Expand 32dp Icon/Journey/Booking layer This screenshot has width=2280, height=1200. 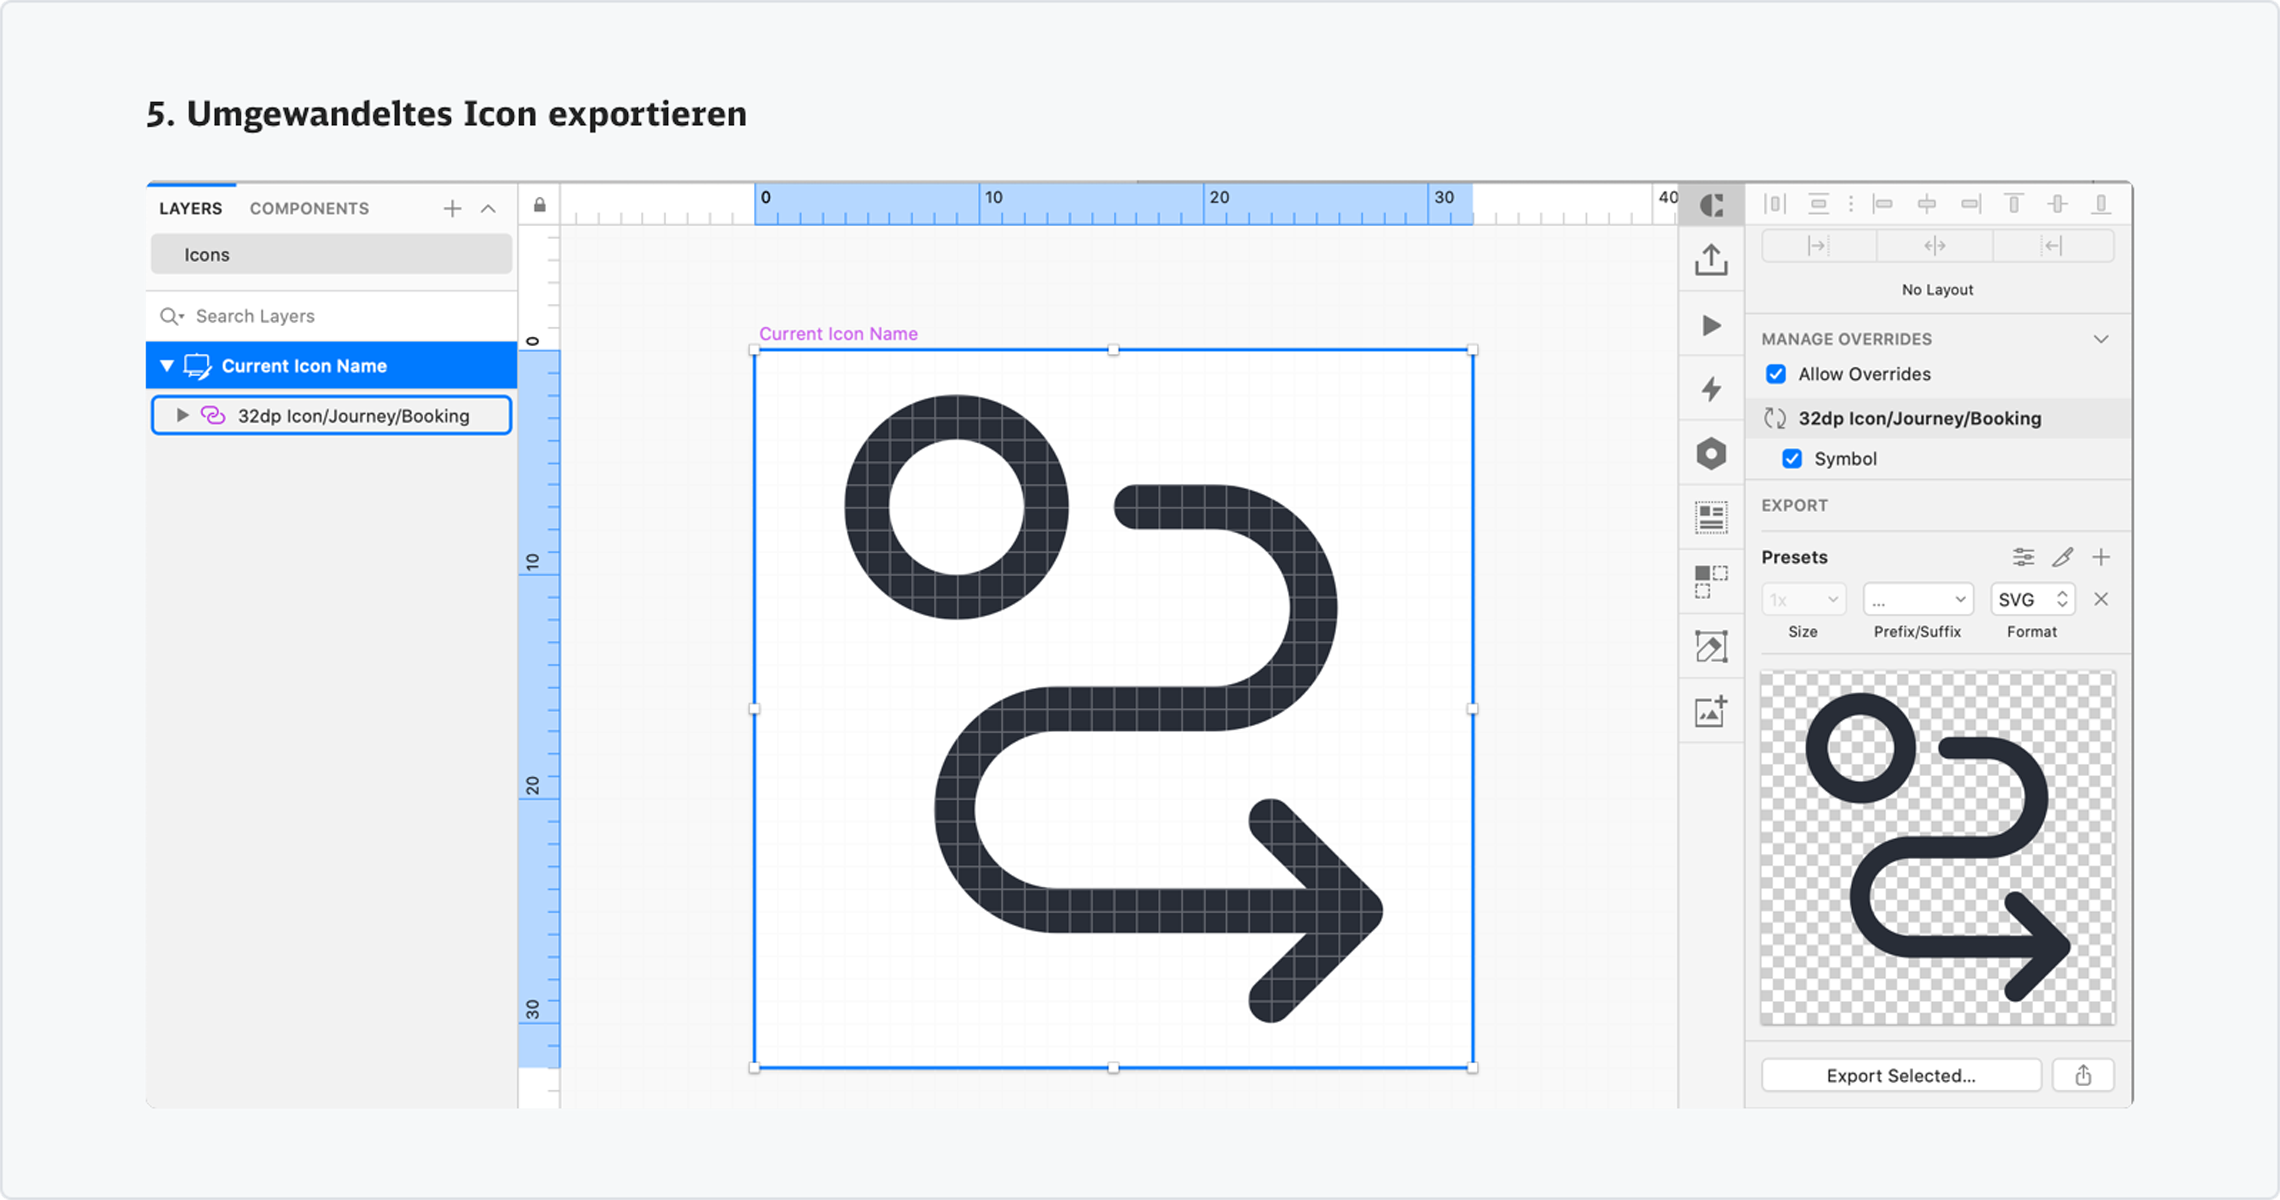coord(182,415)
